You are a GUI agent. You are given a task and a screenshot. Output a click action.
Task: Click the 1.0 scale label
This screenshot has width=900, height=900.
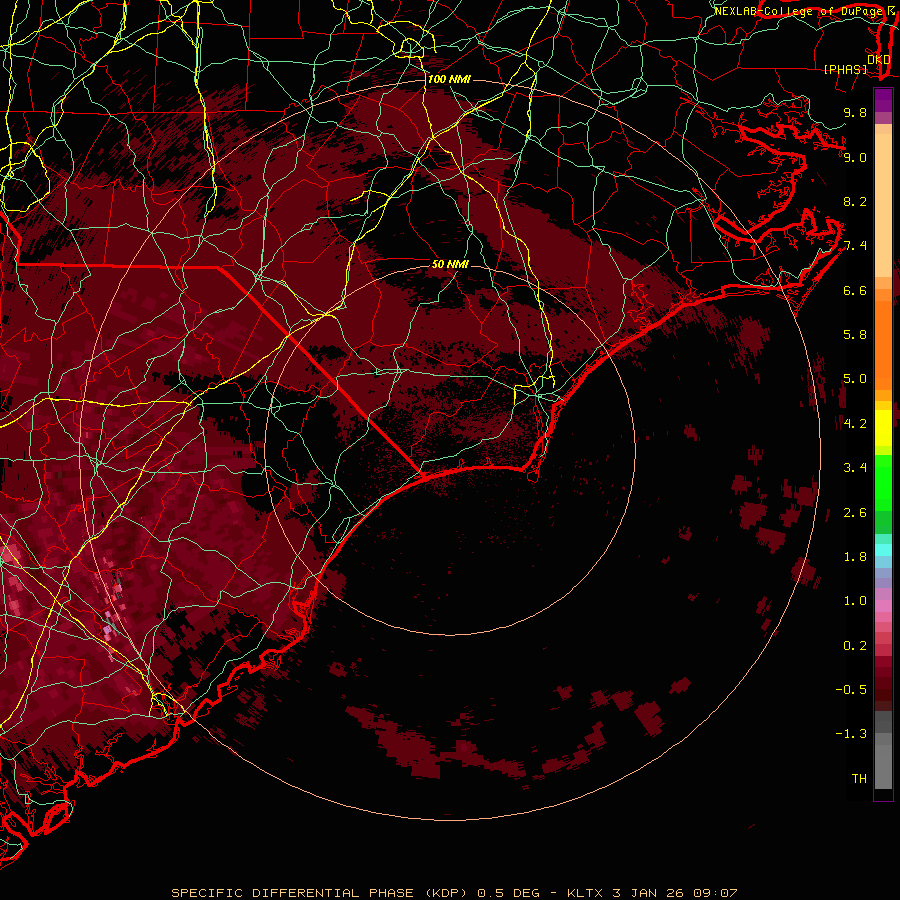pos(855,601)
